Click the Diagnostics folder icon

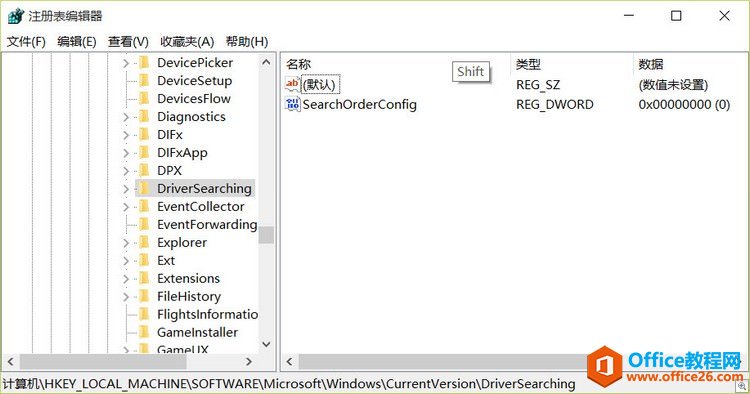pyautogui.click(x=144, y=117)
